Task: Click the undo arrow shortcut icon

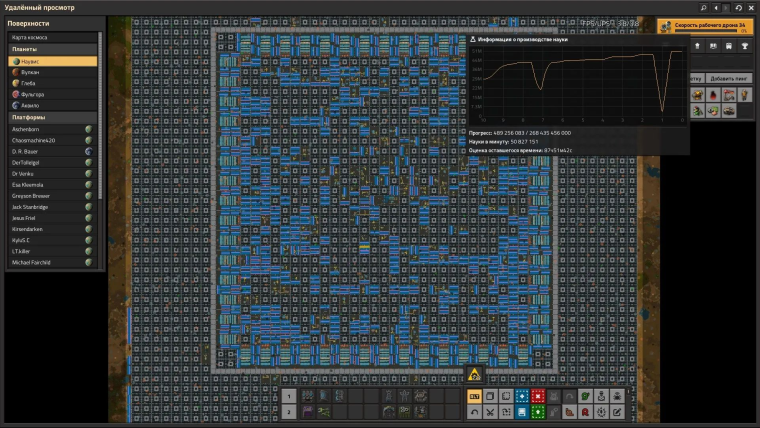Action: pyautogui.click(x=475, y=412)
